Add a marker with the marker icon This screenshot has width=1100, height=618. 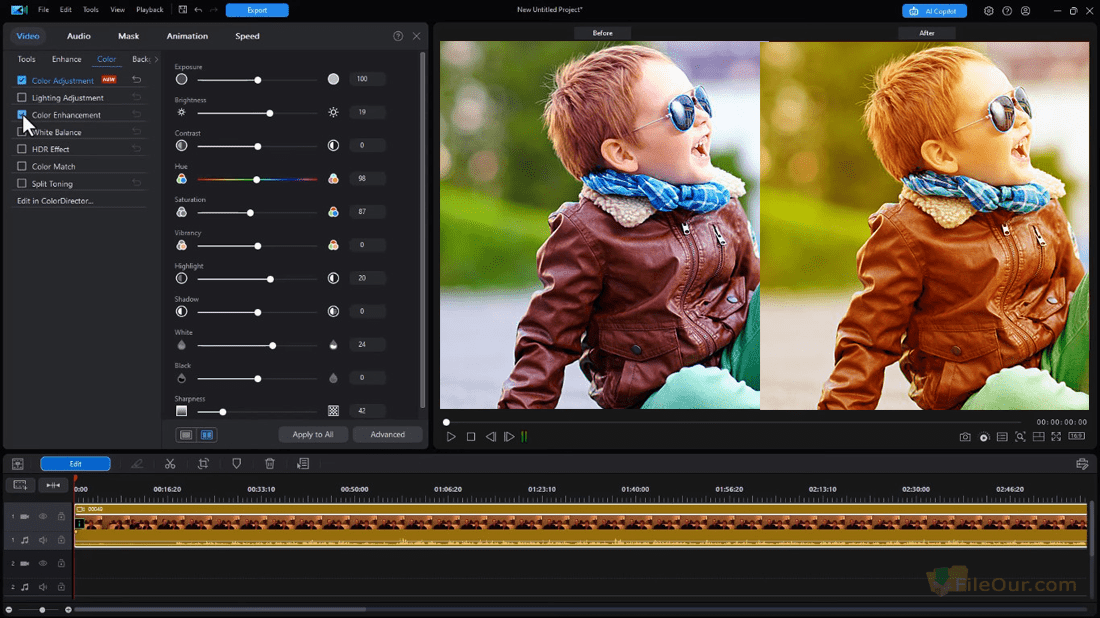[x=236, y=464]
